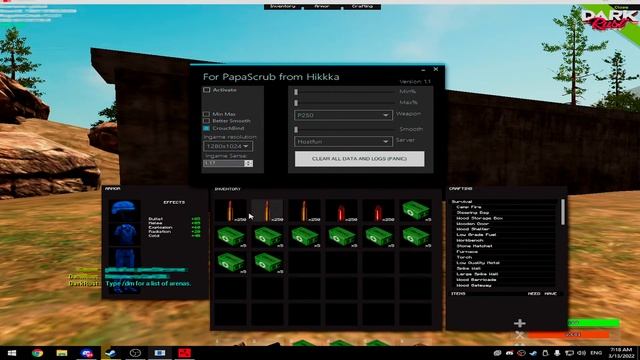The image size is (640, 360).
Task: Click the Ingame Sense value field
Action: click(x=224, y=163)
